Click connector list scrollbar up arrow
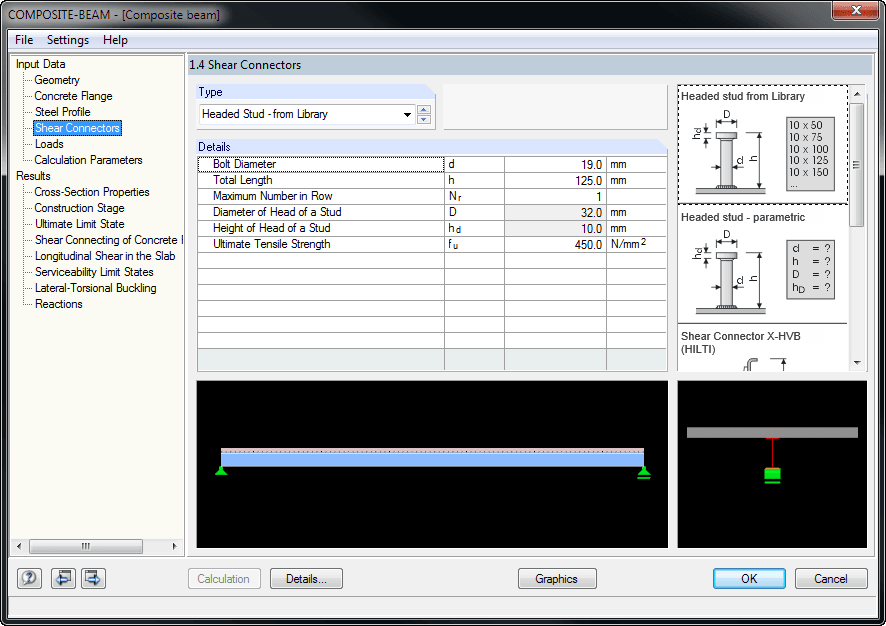Screen dimensions: 886x626 tap(857, 94)
